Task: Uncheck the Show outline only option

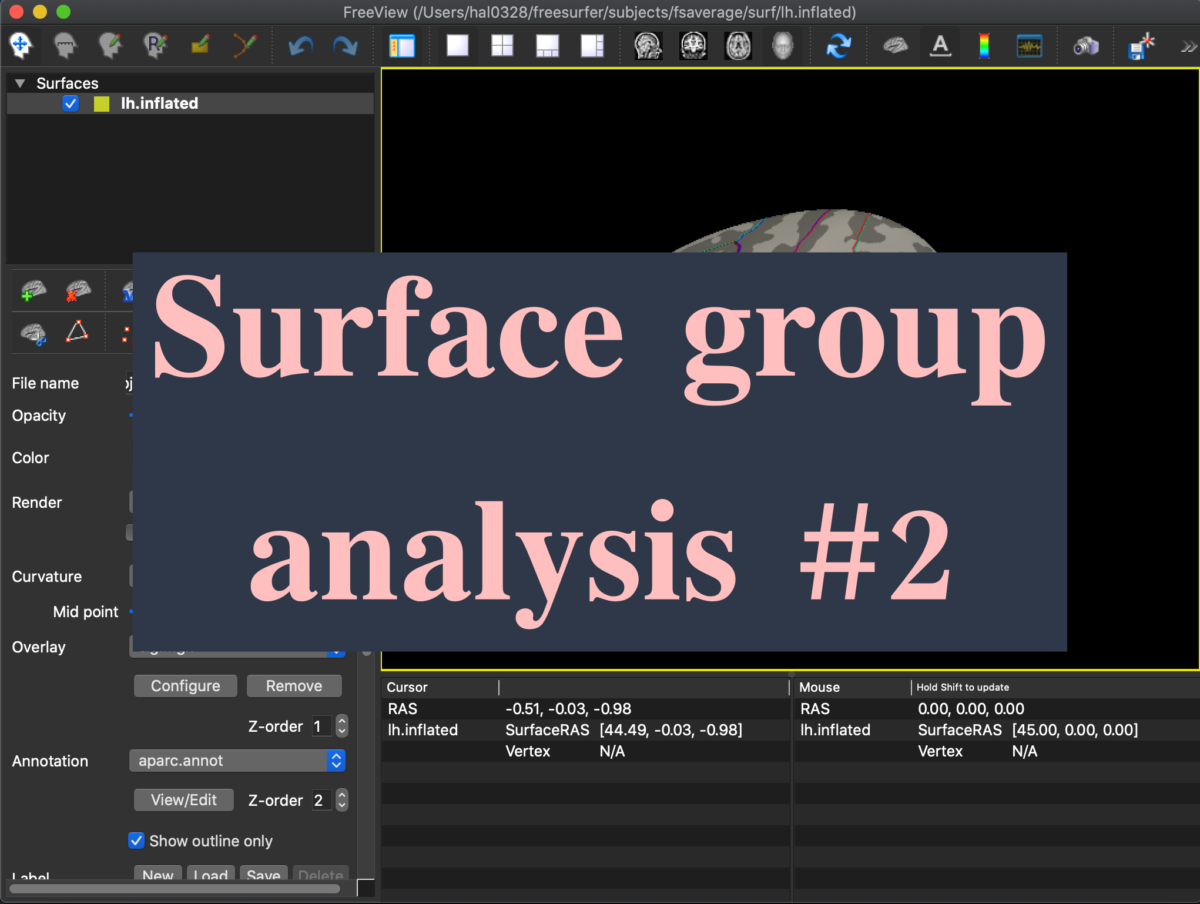Action: coord(137,841)
